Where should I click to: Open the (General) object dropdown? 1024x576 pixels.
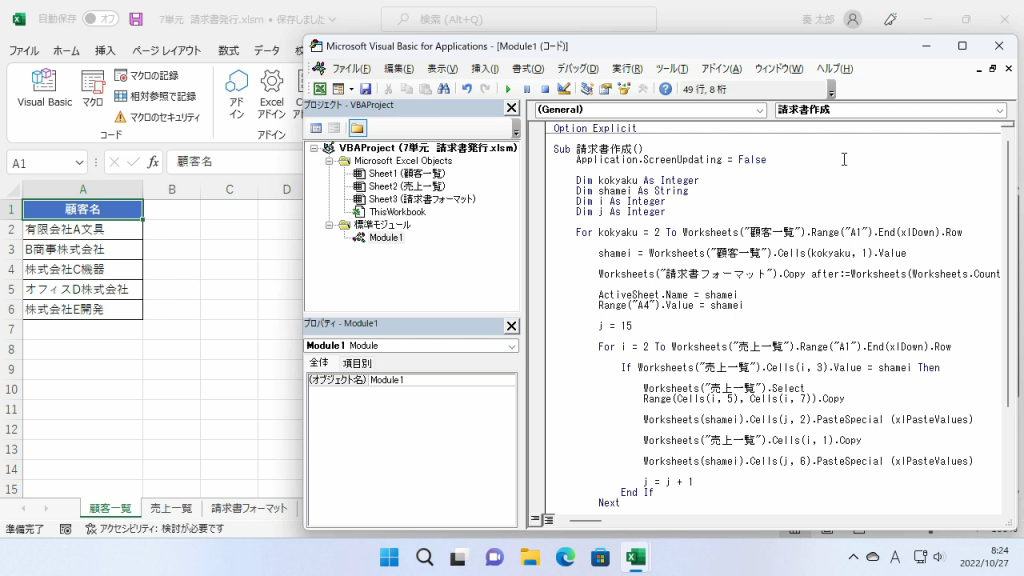pyautogui.click(x=651, y=110)
